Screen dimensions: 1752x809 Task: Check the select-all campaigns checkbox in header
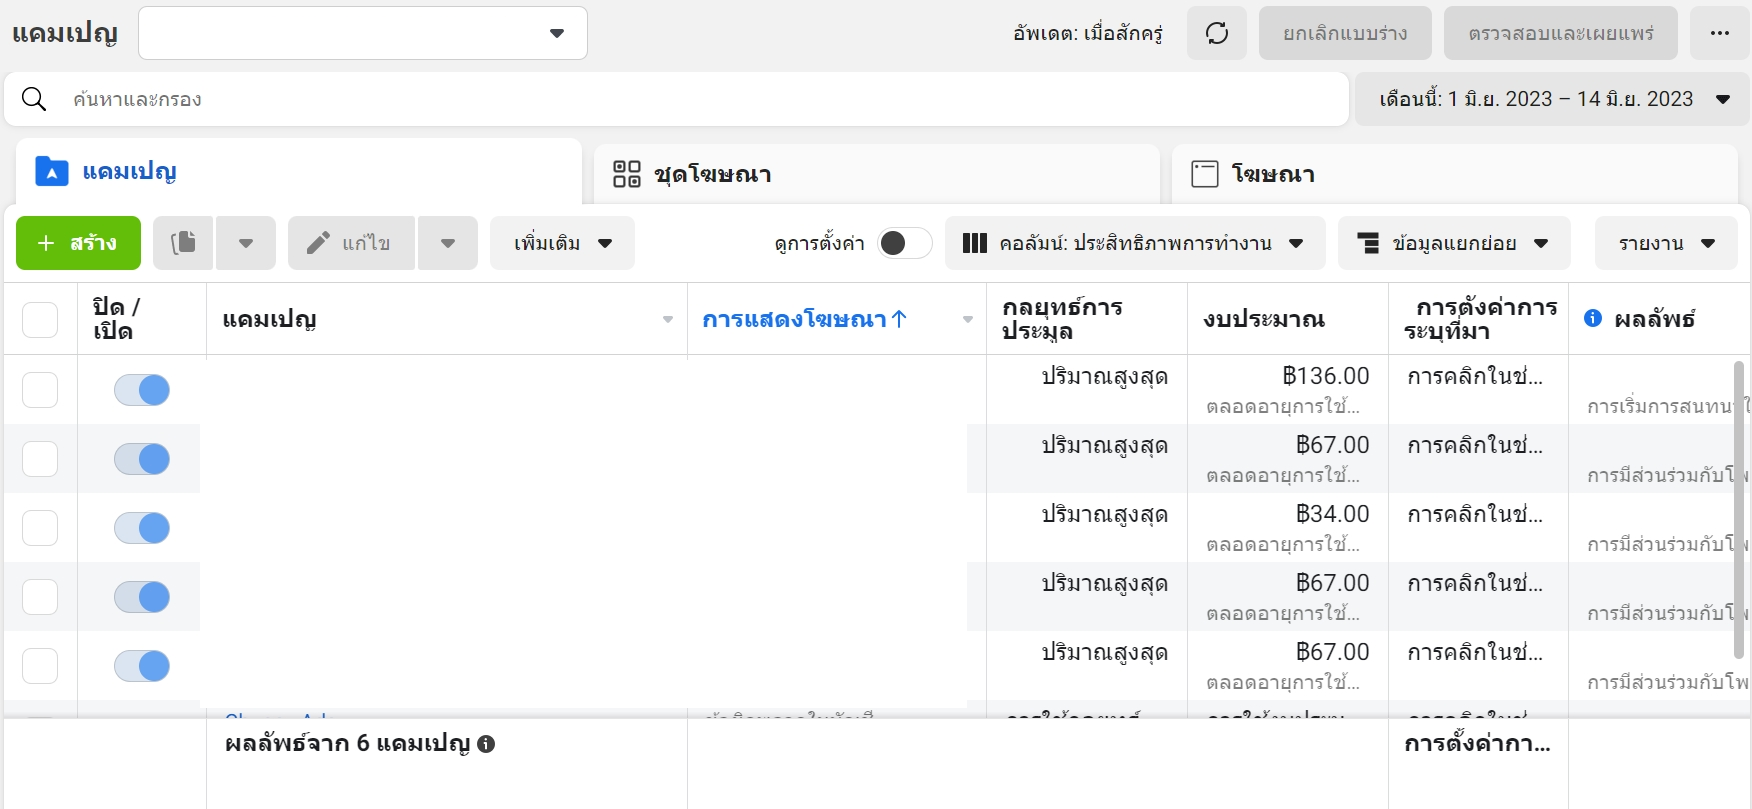click(x=40, y=320)
